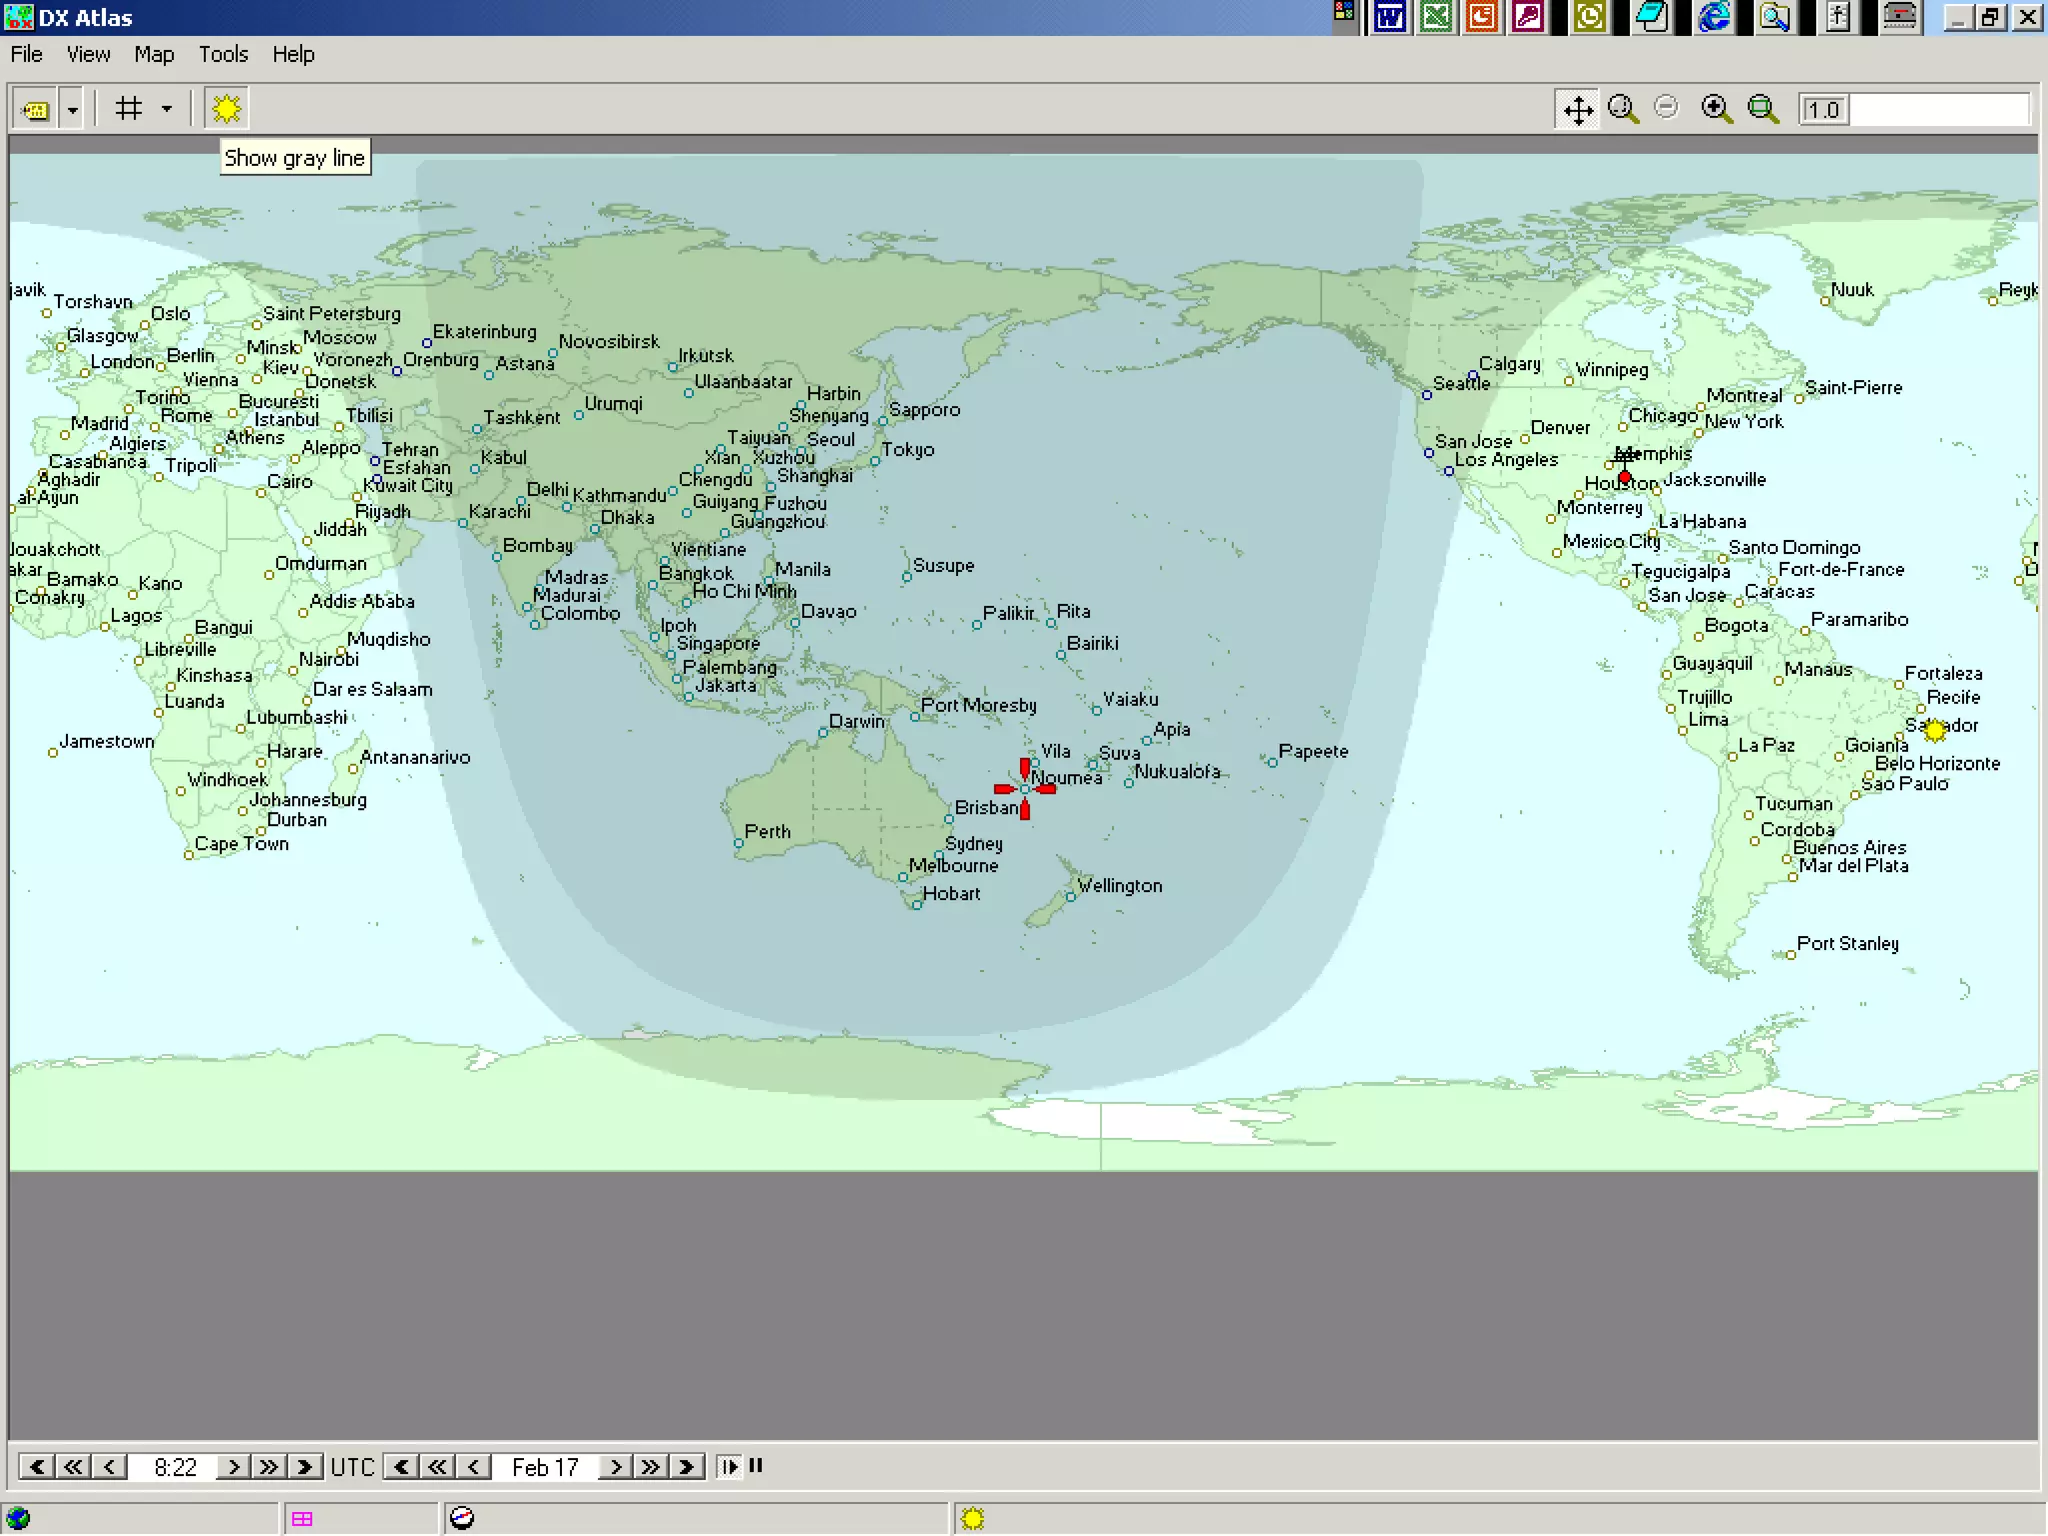The height and width of the screenshot is (1536, 2048).
Task: Expand the grid options dropdown arrow
Action: tap(167, 109)
